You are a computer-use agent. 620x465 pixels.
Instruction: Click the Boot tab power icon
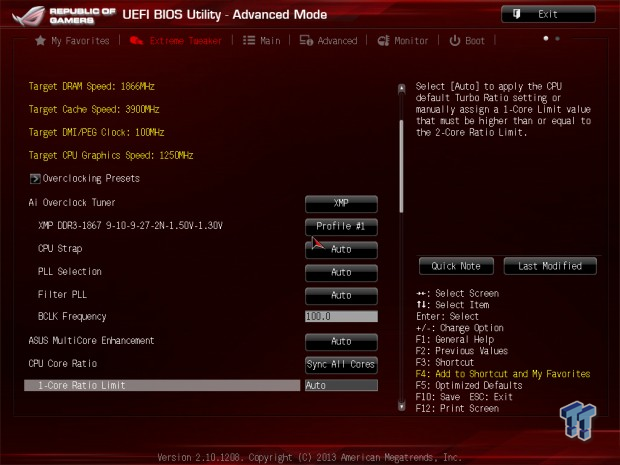point(455,40)
